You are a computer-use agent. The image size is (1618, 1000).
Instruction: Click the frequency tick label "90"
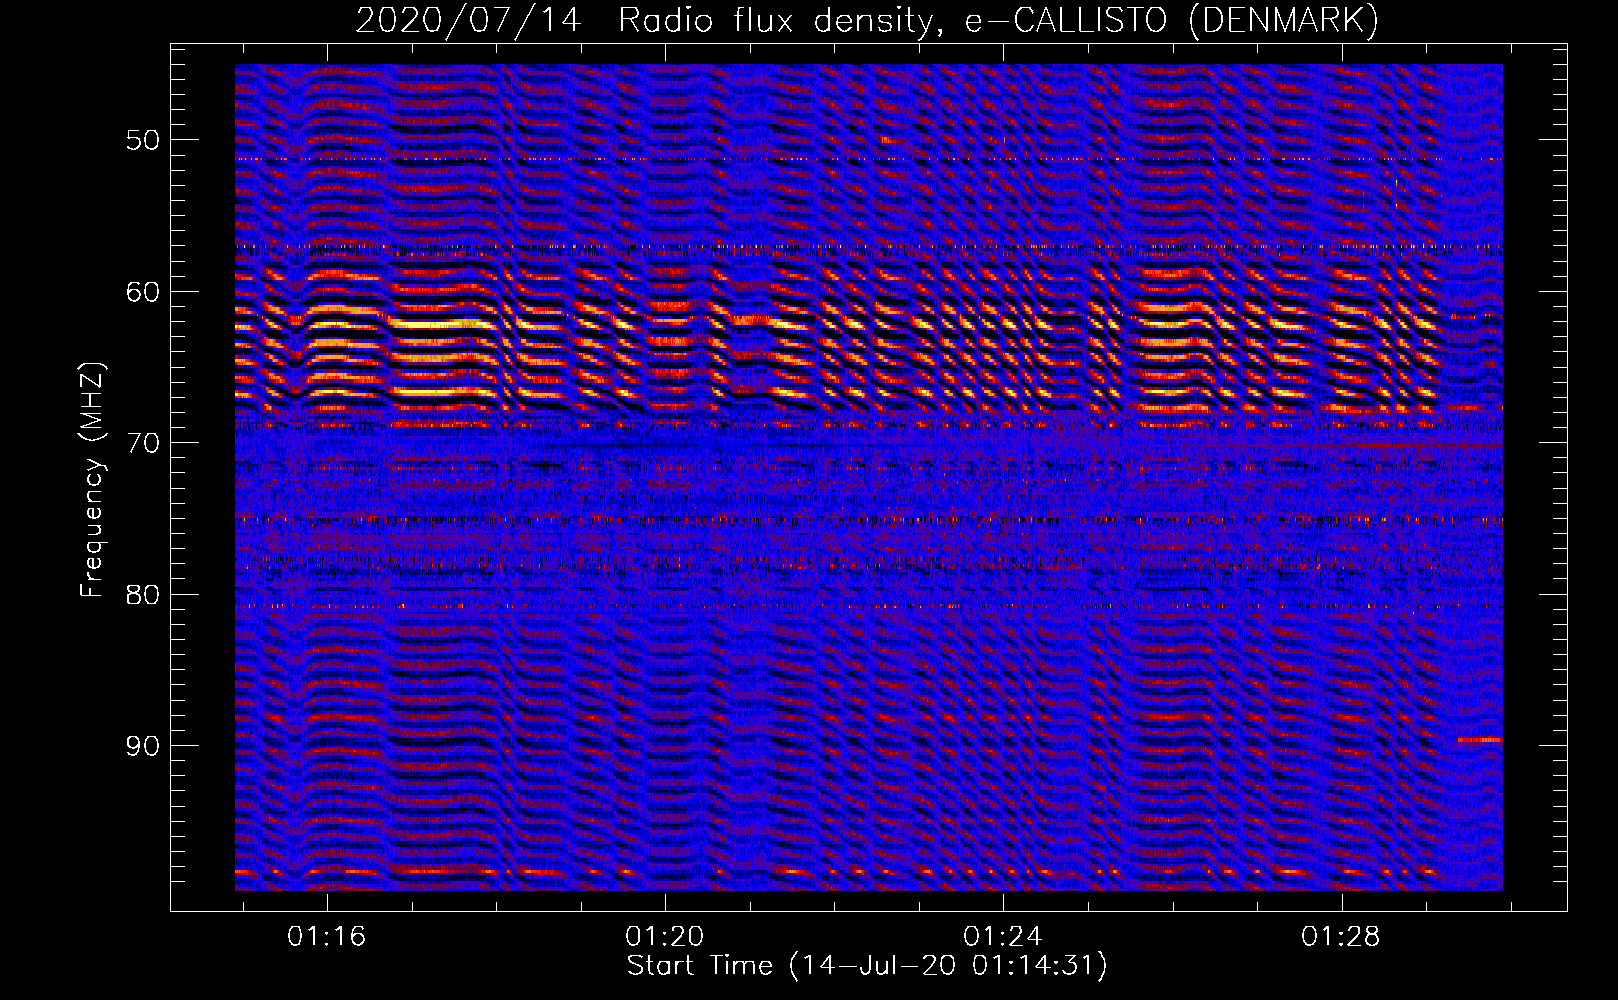click(143, 747)
